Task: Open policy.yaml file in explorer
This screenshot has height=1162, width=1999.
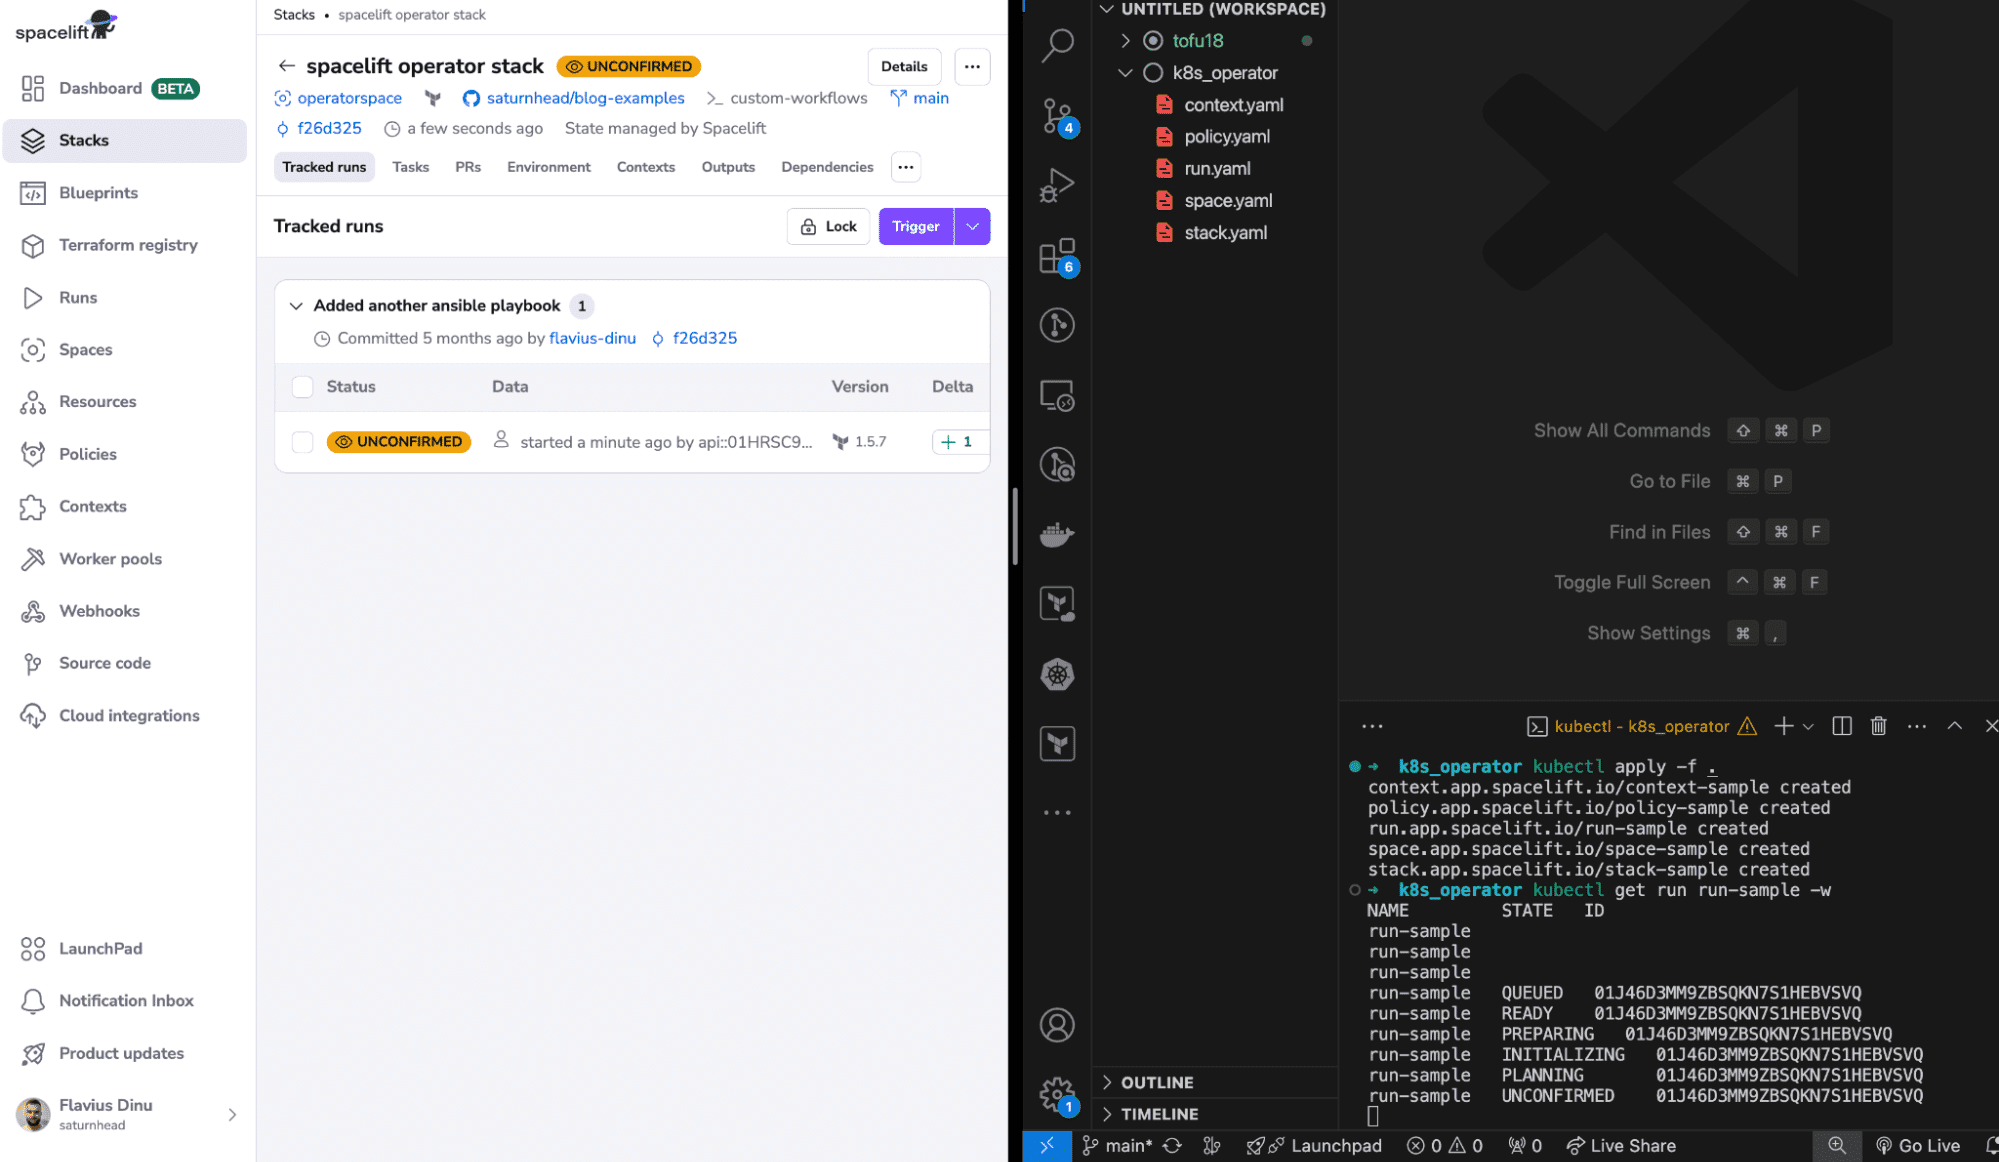Action: coord(1227,137)
